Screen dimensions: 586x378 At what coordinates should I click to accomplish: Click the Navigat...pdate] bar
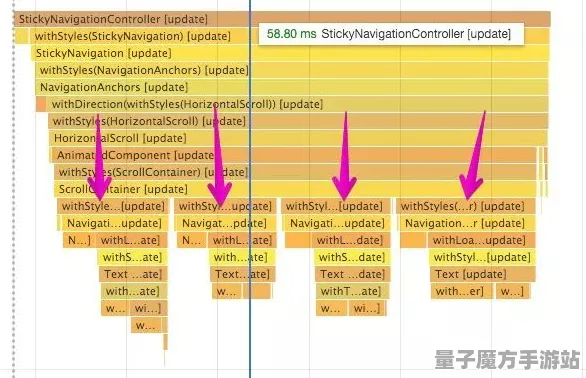(x=225, y=223)
